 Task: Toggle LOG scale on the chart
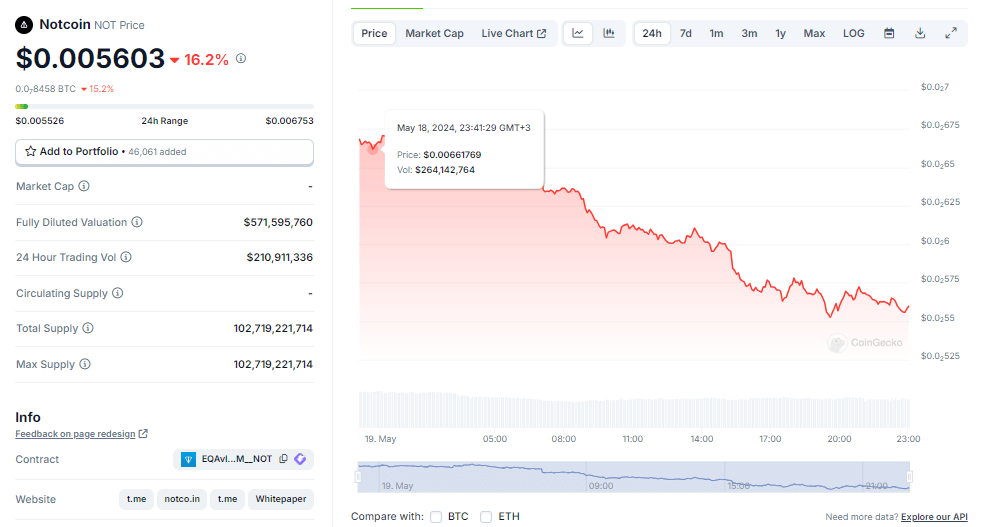(853, 33)
